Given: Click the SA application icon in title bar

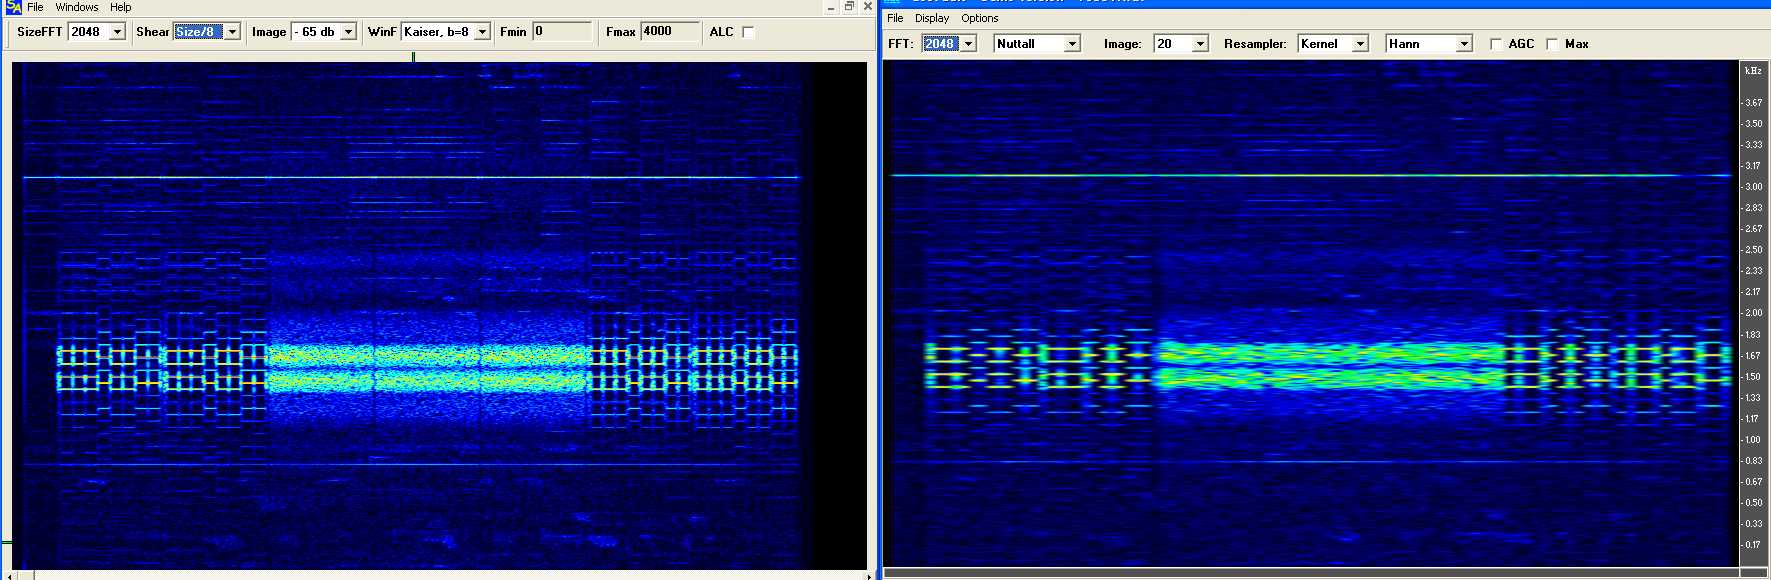Looking at the screenshot, I should (13, 7).
